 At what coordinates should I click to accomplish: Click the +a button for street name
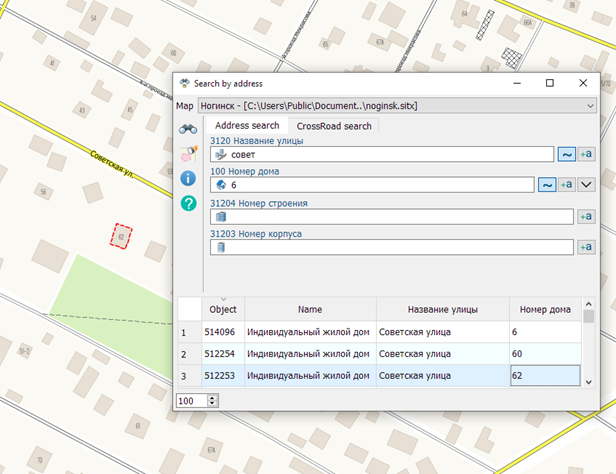587,154
